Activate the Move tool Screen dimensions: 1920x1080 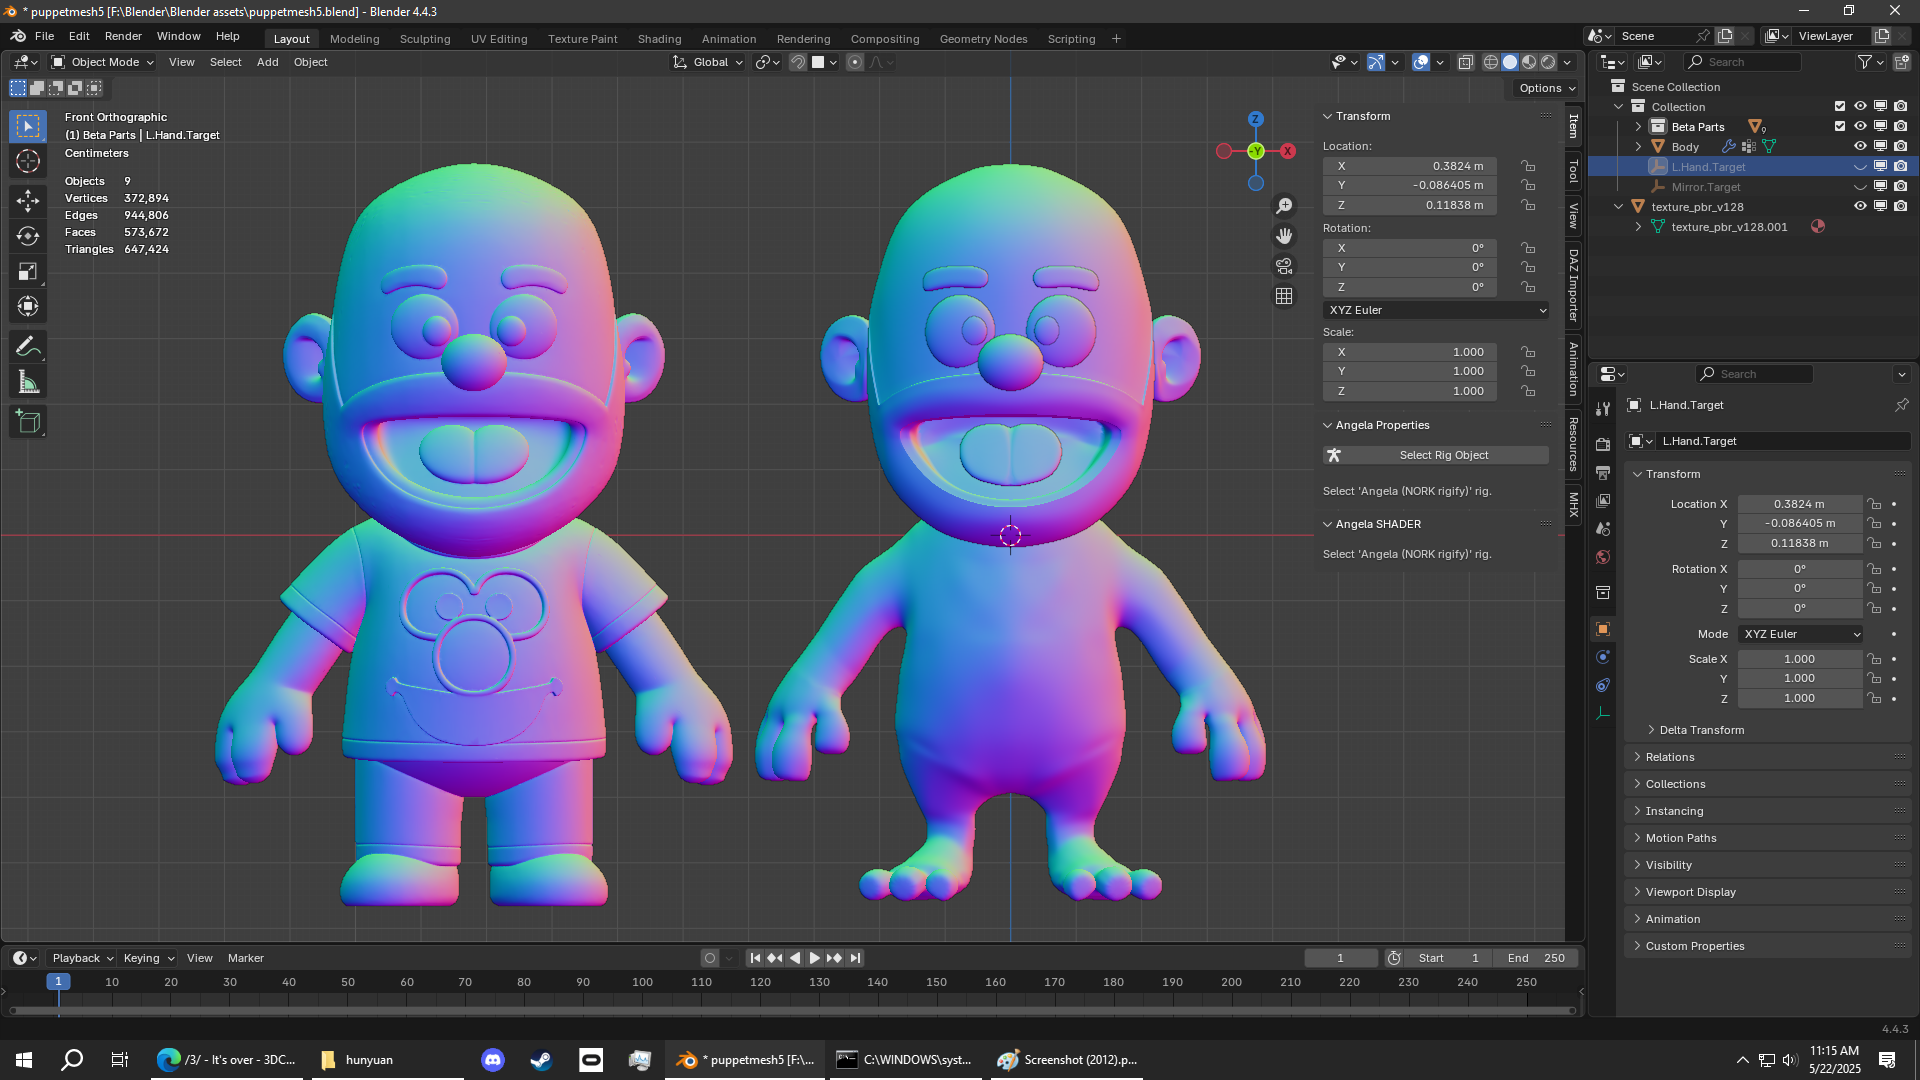pyautogui.click(x=28, y=201)
